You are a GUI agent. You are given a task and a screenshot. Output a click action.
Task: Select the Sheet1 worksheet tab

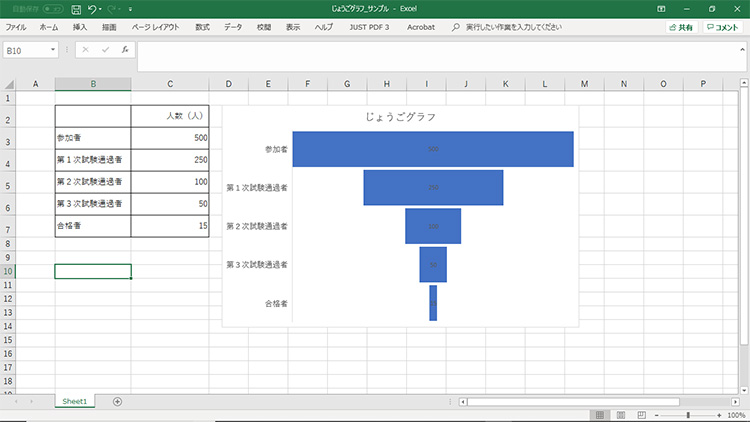pyautogui.click(x=75, y=401)
